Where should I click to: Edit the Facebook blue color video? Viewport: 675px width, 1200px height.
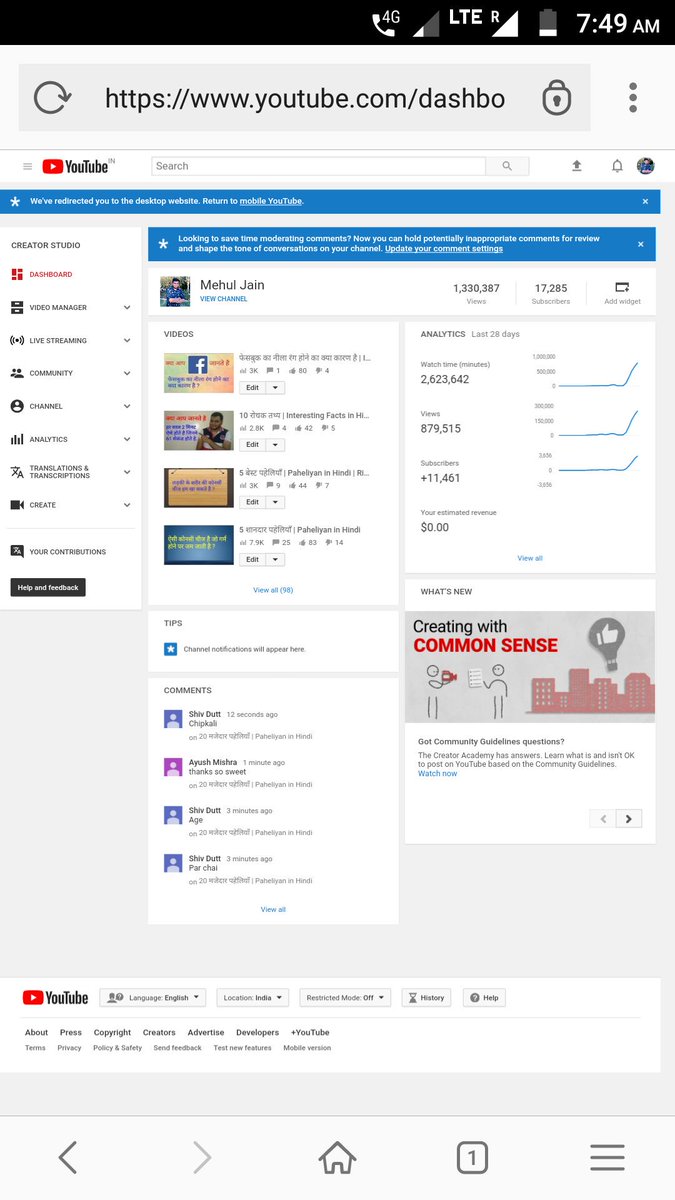coord(252,387)
